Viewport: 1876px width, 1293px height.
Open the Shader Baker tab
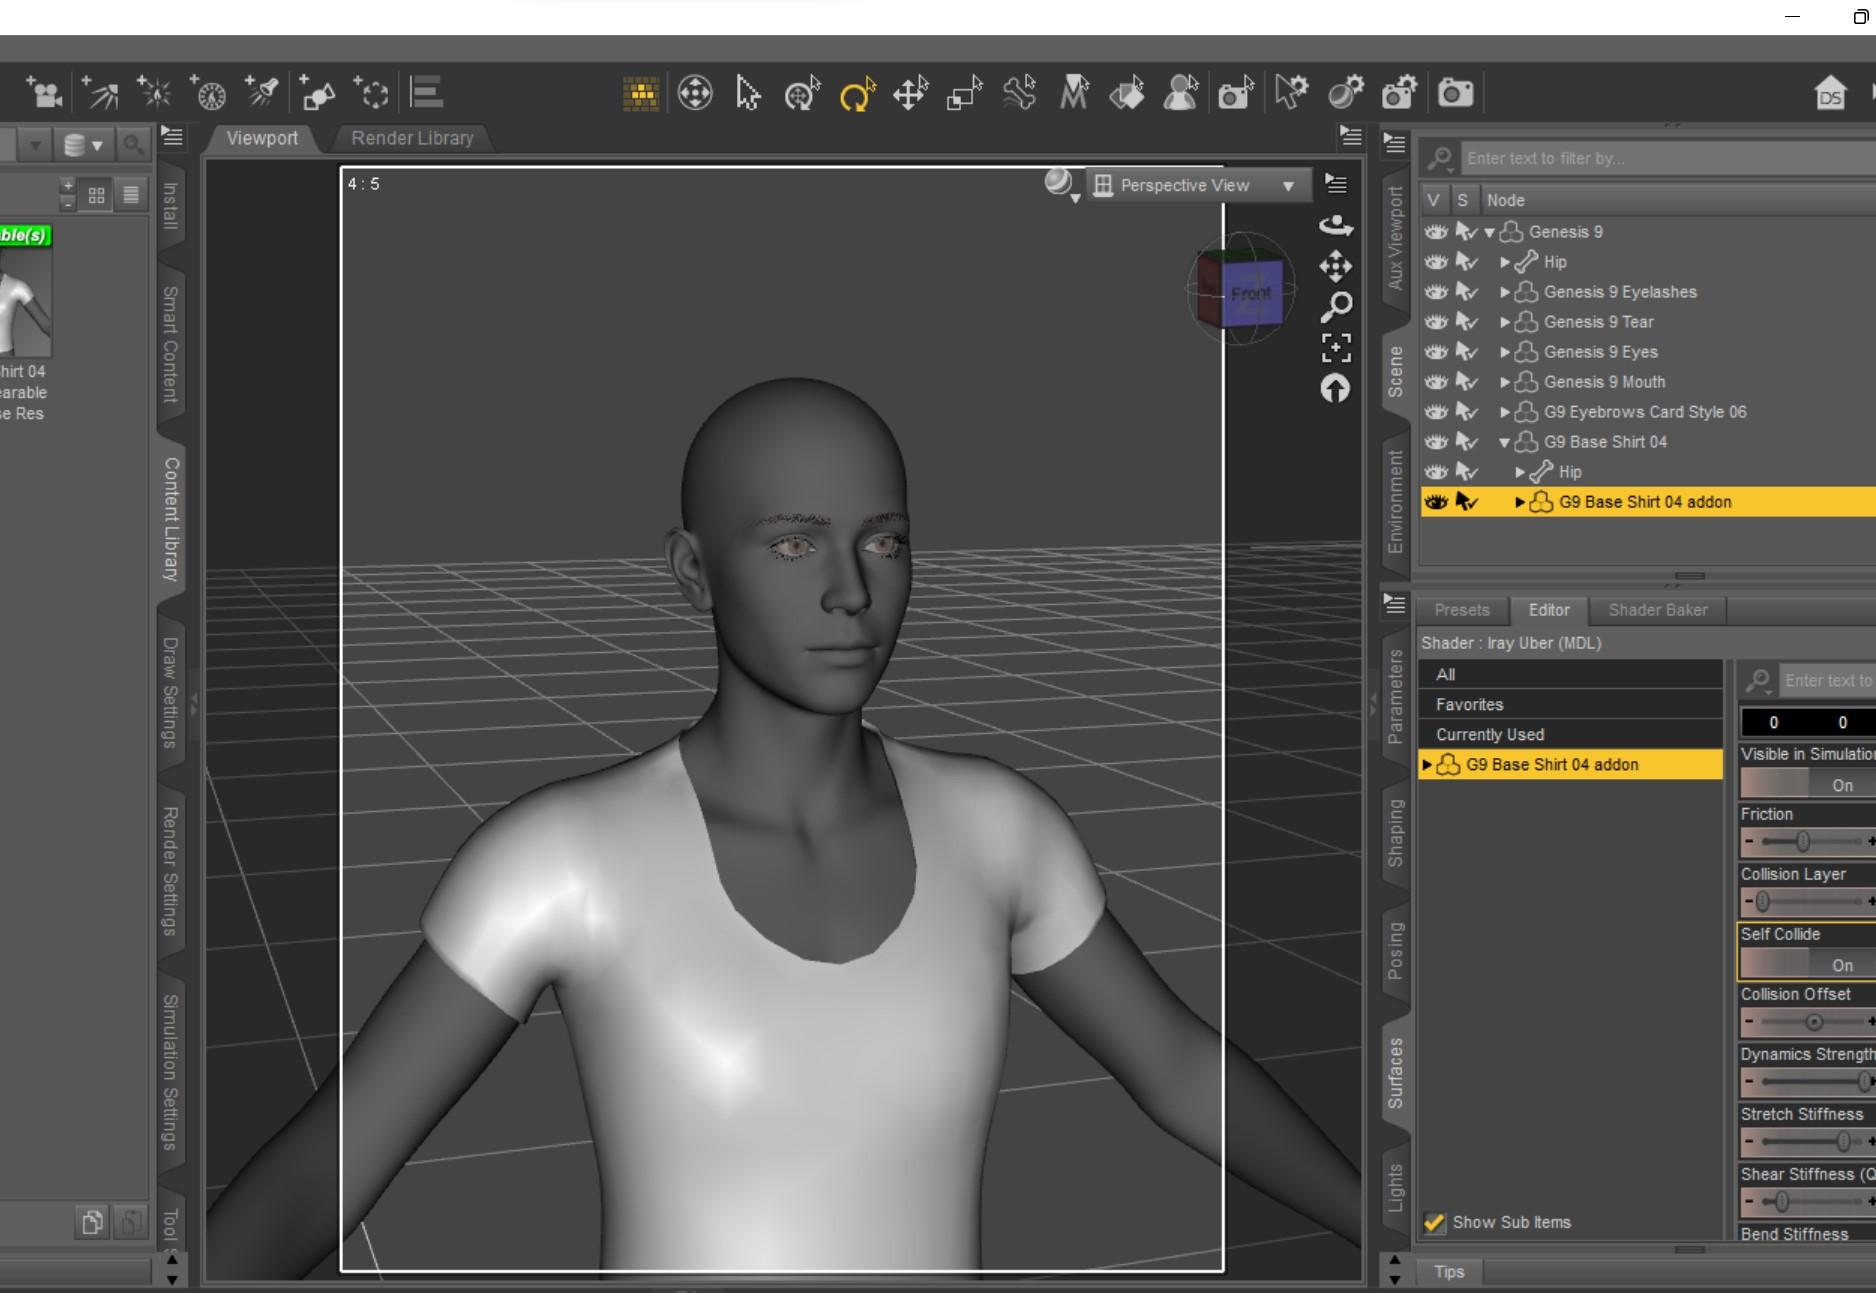coord(1657,610)
